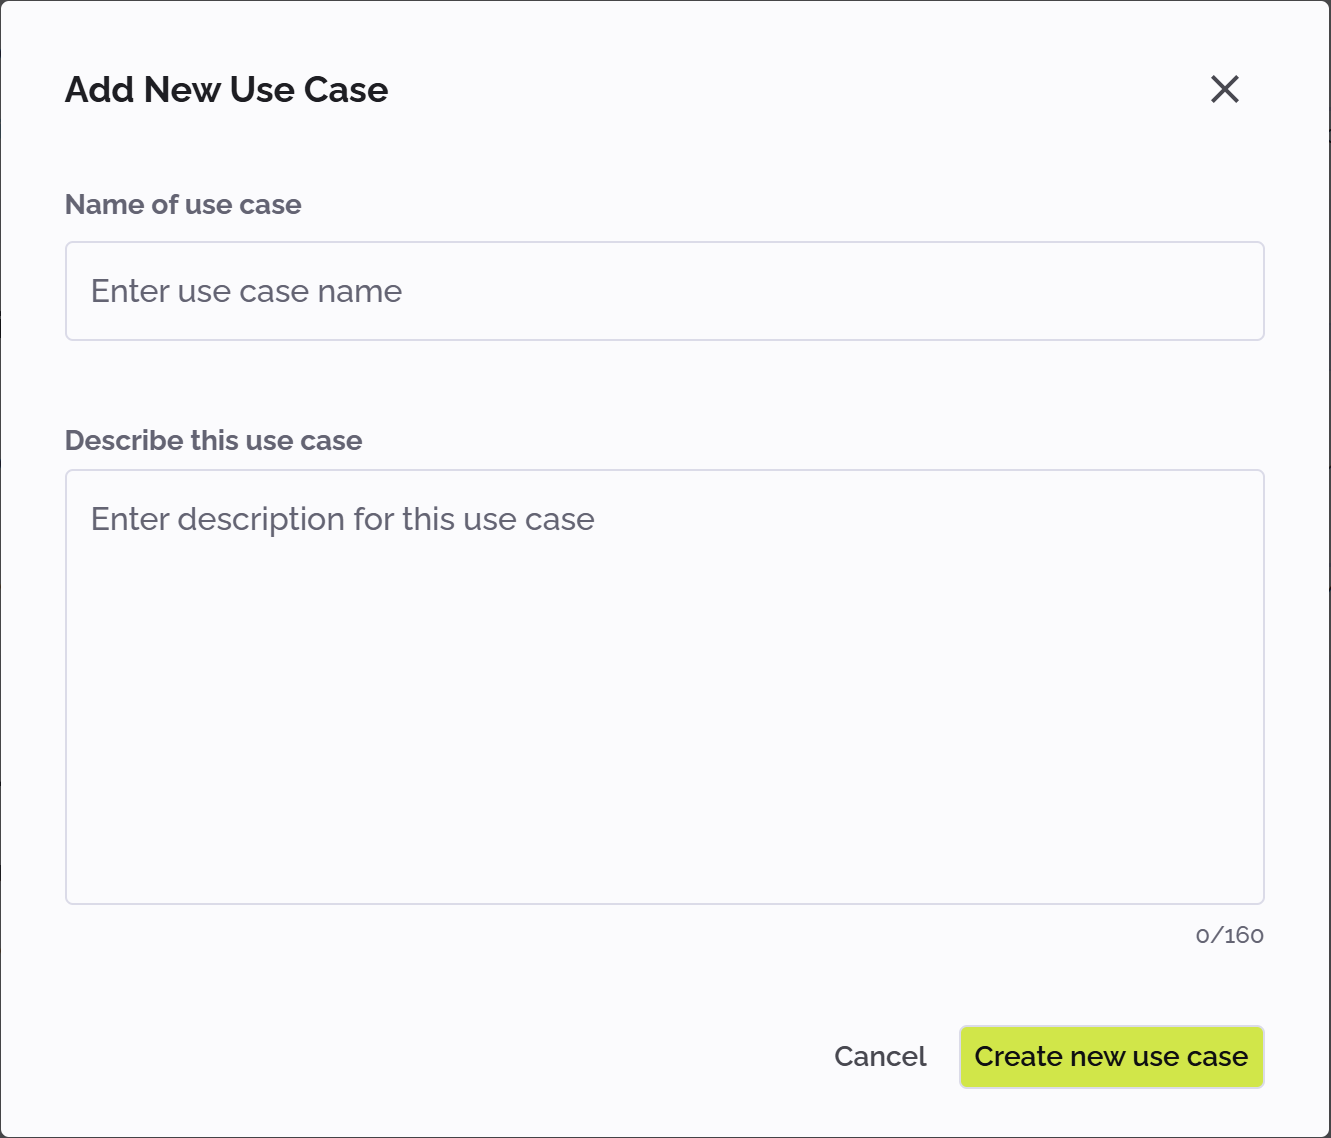Click the 'Name of use case' label
The width and height of the screenshot is (1331, 1138).
[x=183, y=205]
